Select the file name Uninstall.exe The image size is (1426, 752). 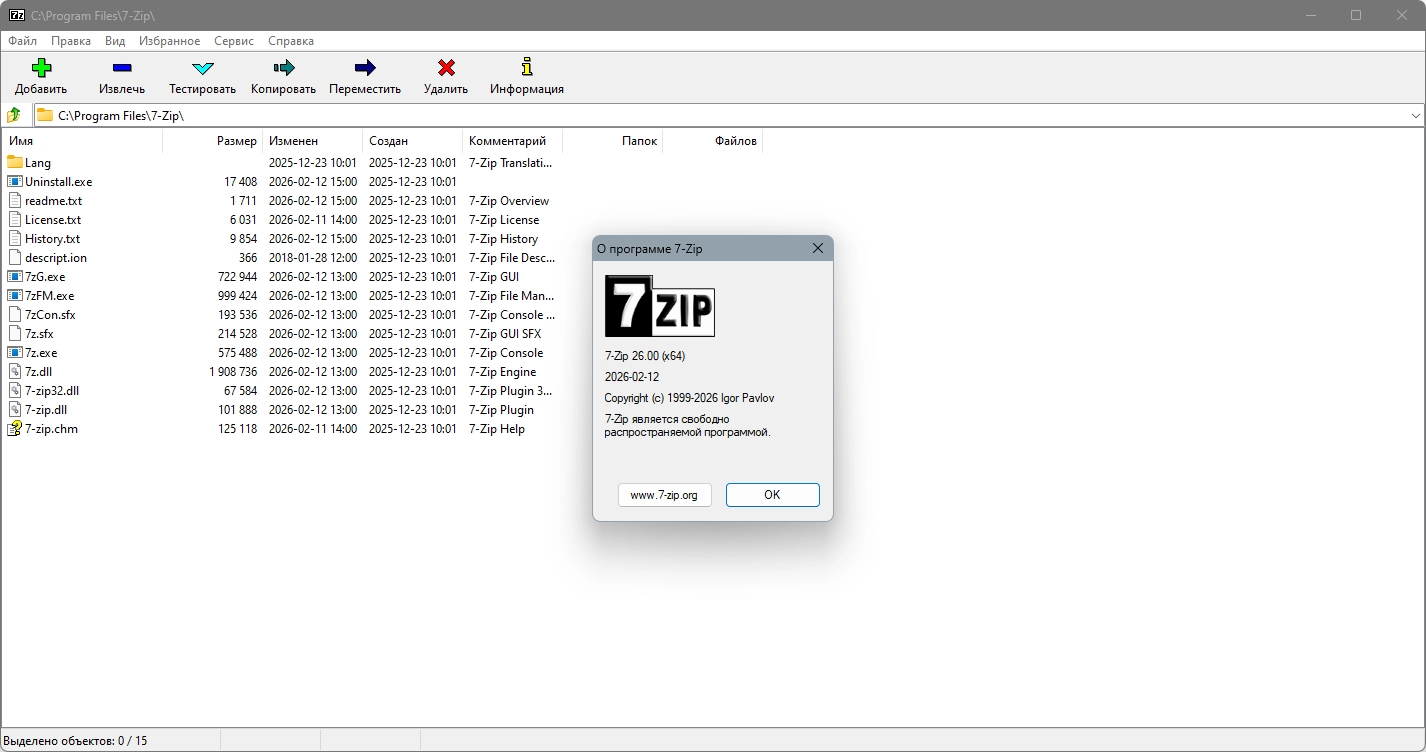[x=58, y=182]
